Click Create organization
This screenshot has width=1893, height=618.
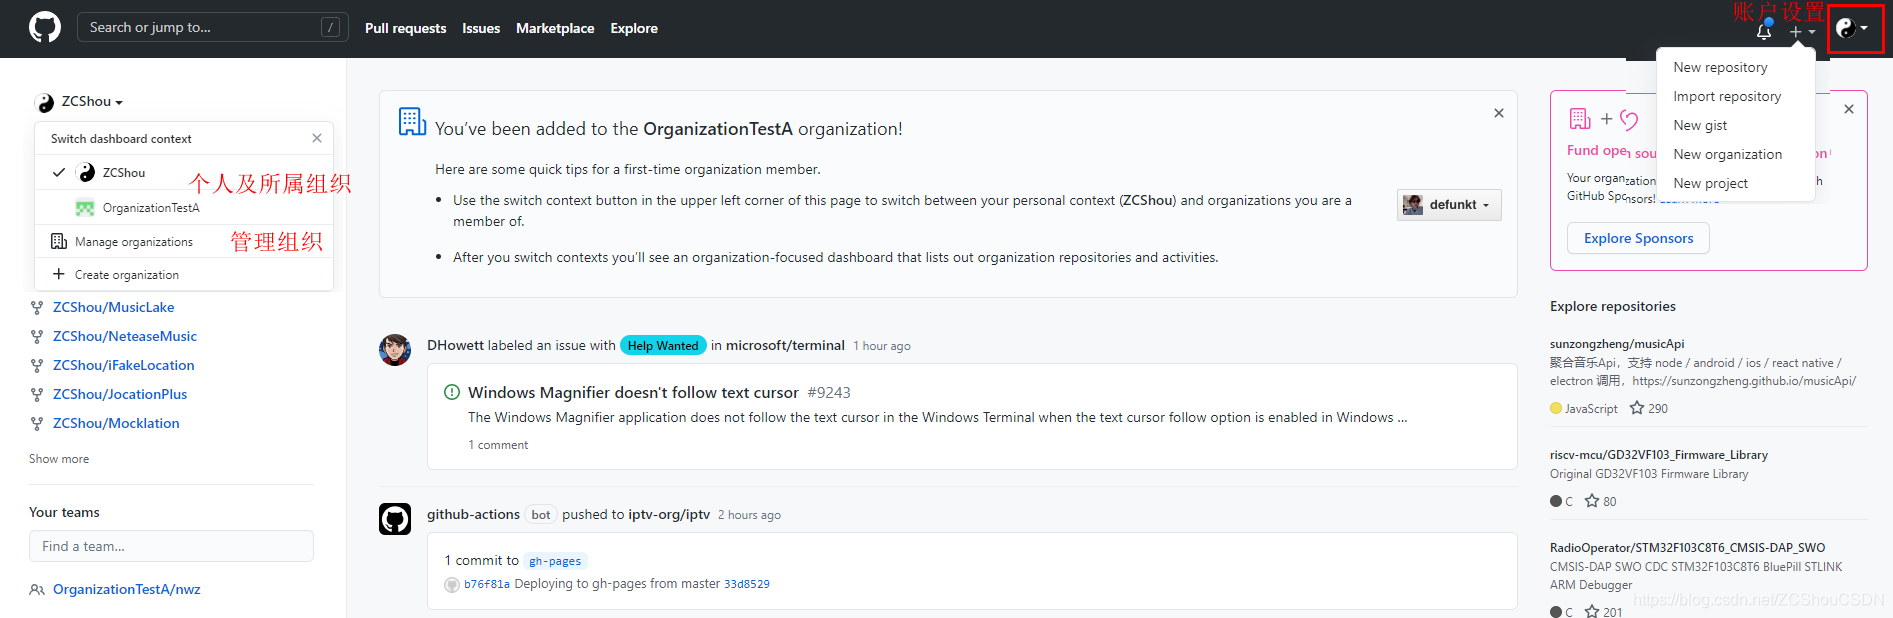184,274
